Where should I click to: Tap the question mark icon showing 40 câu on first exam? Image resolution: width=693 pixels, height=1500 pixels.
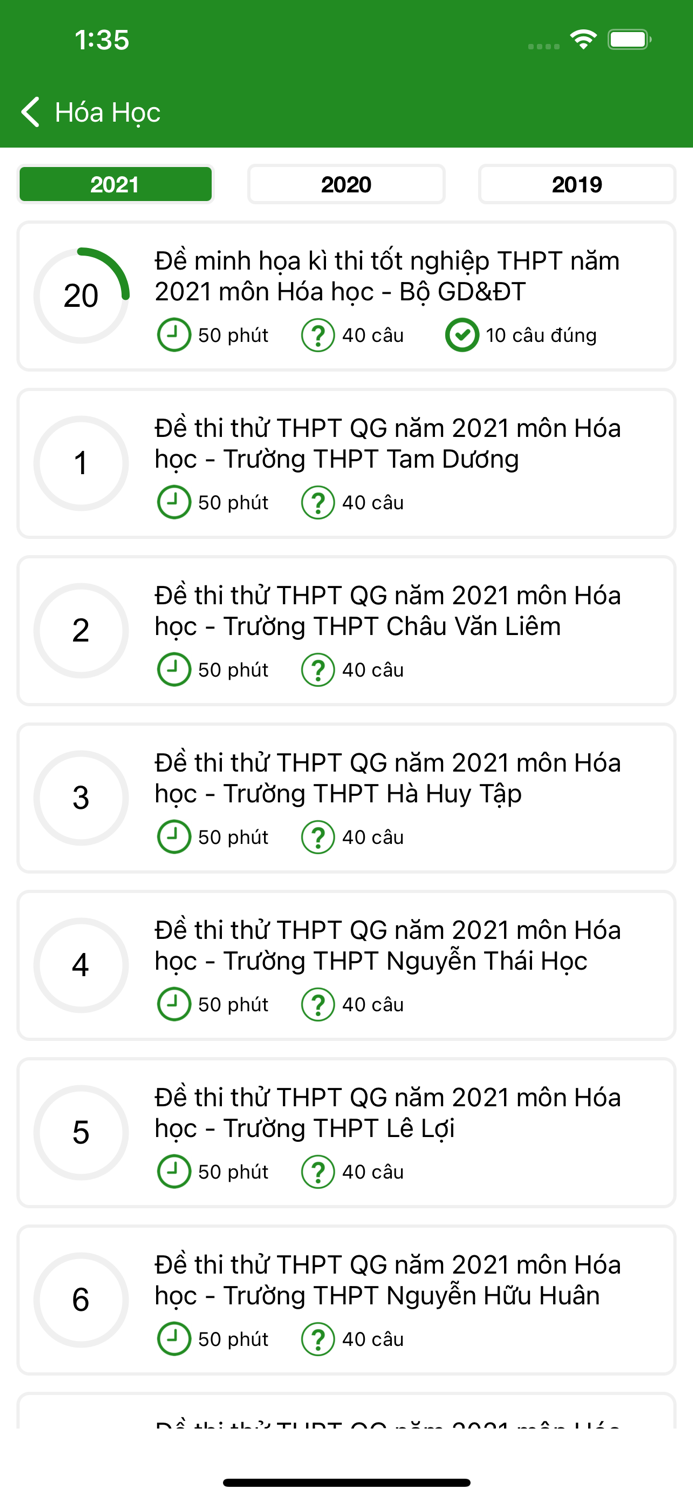[317, 335]
